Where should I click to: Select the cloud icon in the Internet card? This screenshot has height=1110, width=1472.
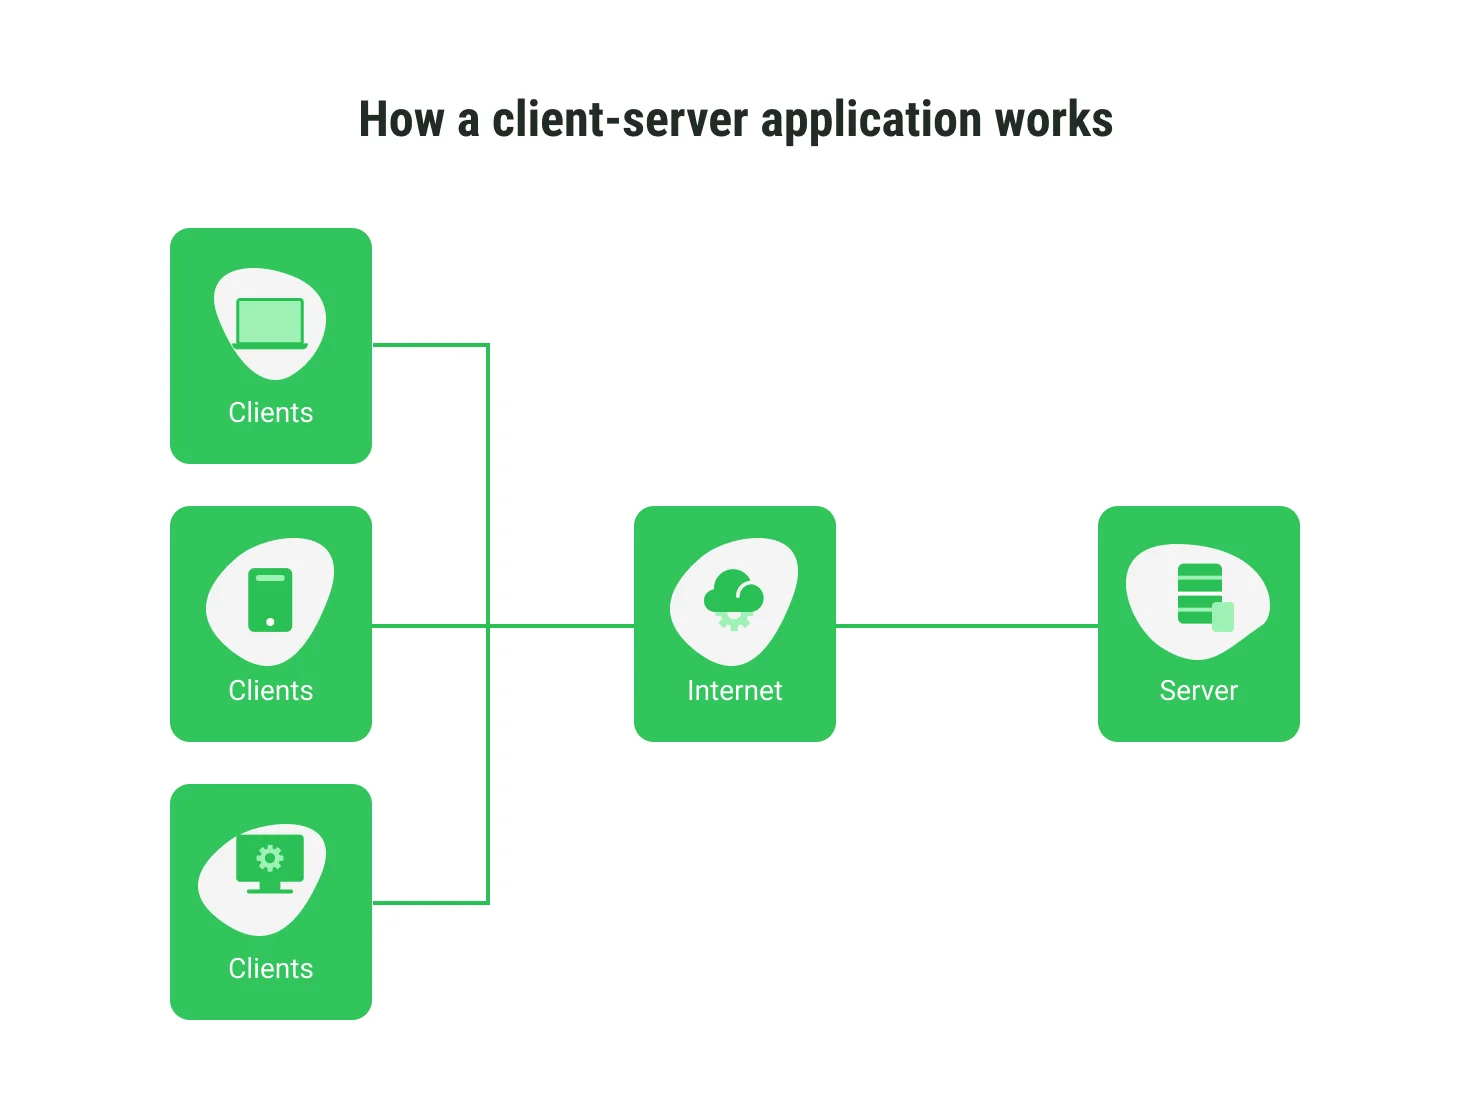pos(734,592)
